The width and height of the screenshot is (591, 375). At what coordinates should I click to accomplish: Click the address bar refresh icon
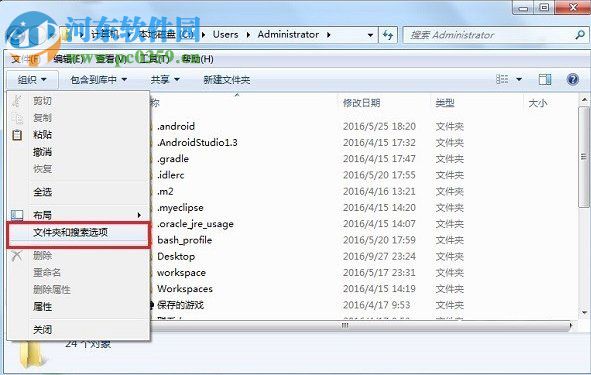(388, 35)
